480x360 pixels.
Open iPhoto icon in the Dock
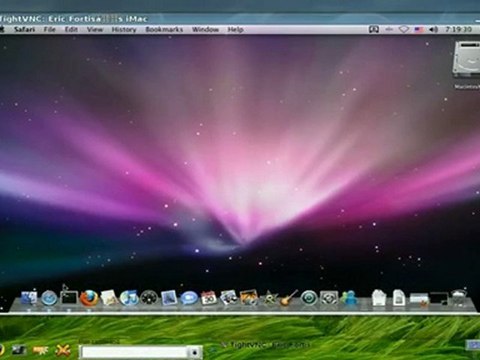click(x=249, y=298)
